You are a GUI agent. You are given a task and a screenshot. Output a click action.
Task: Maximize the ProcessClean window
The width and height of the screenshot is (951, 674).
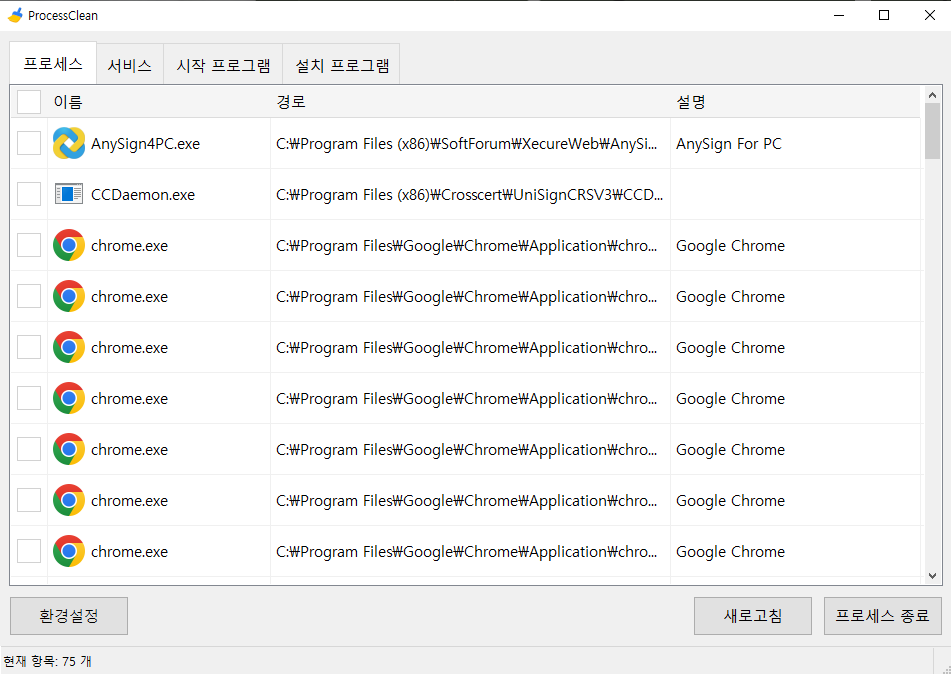(x=884, y=15)
